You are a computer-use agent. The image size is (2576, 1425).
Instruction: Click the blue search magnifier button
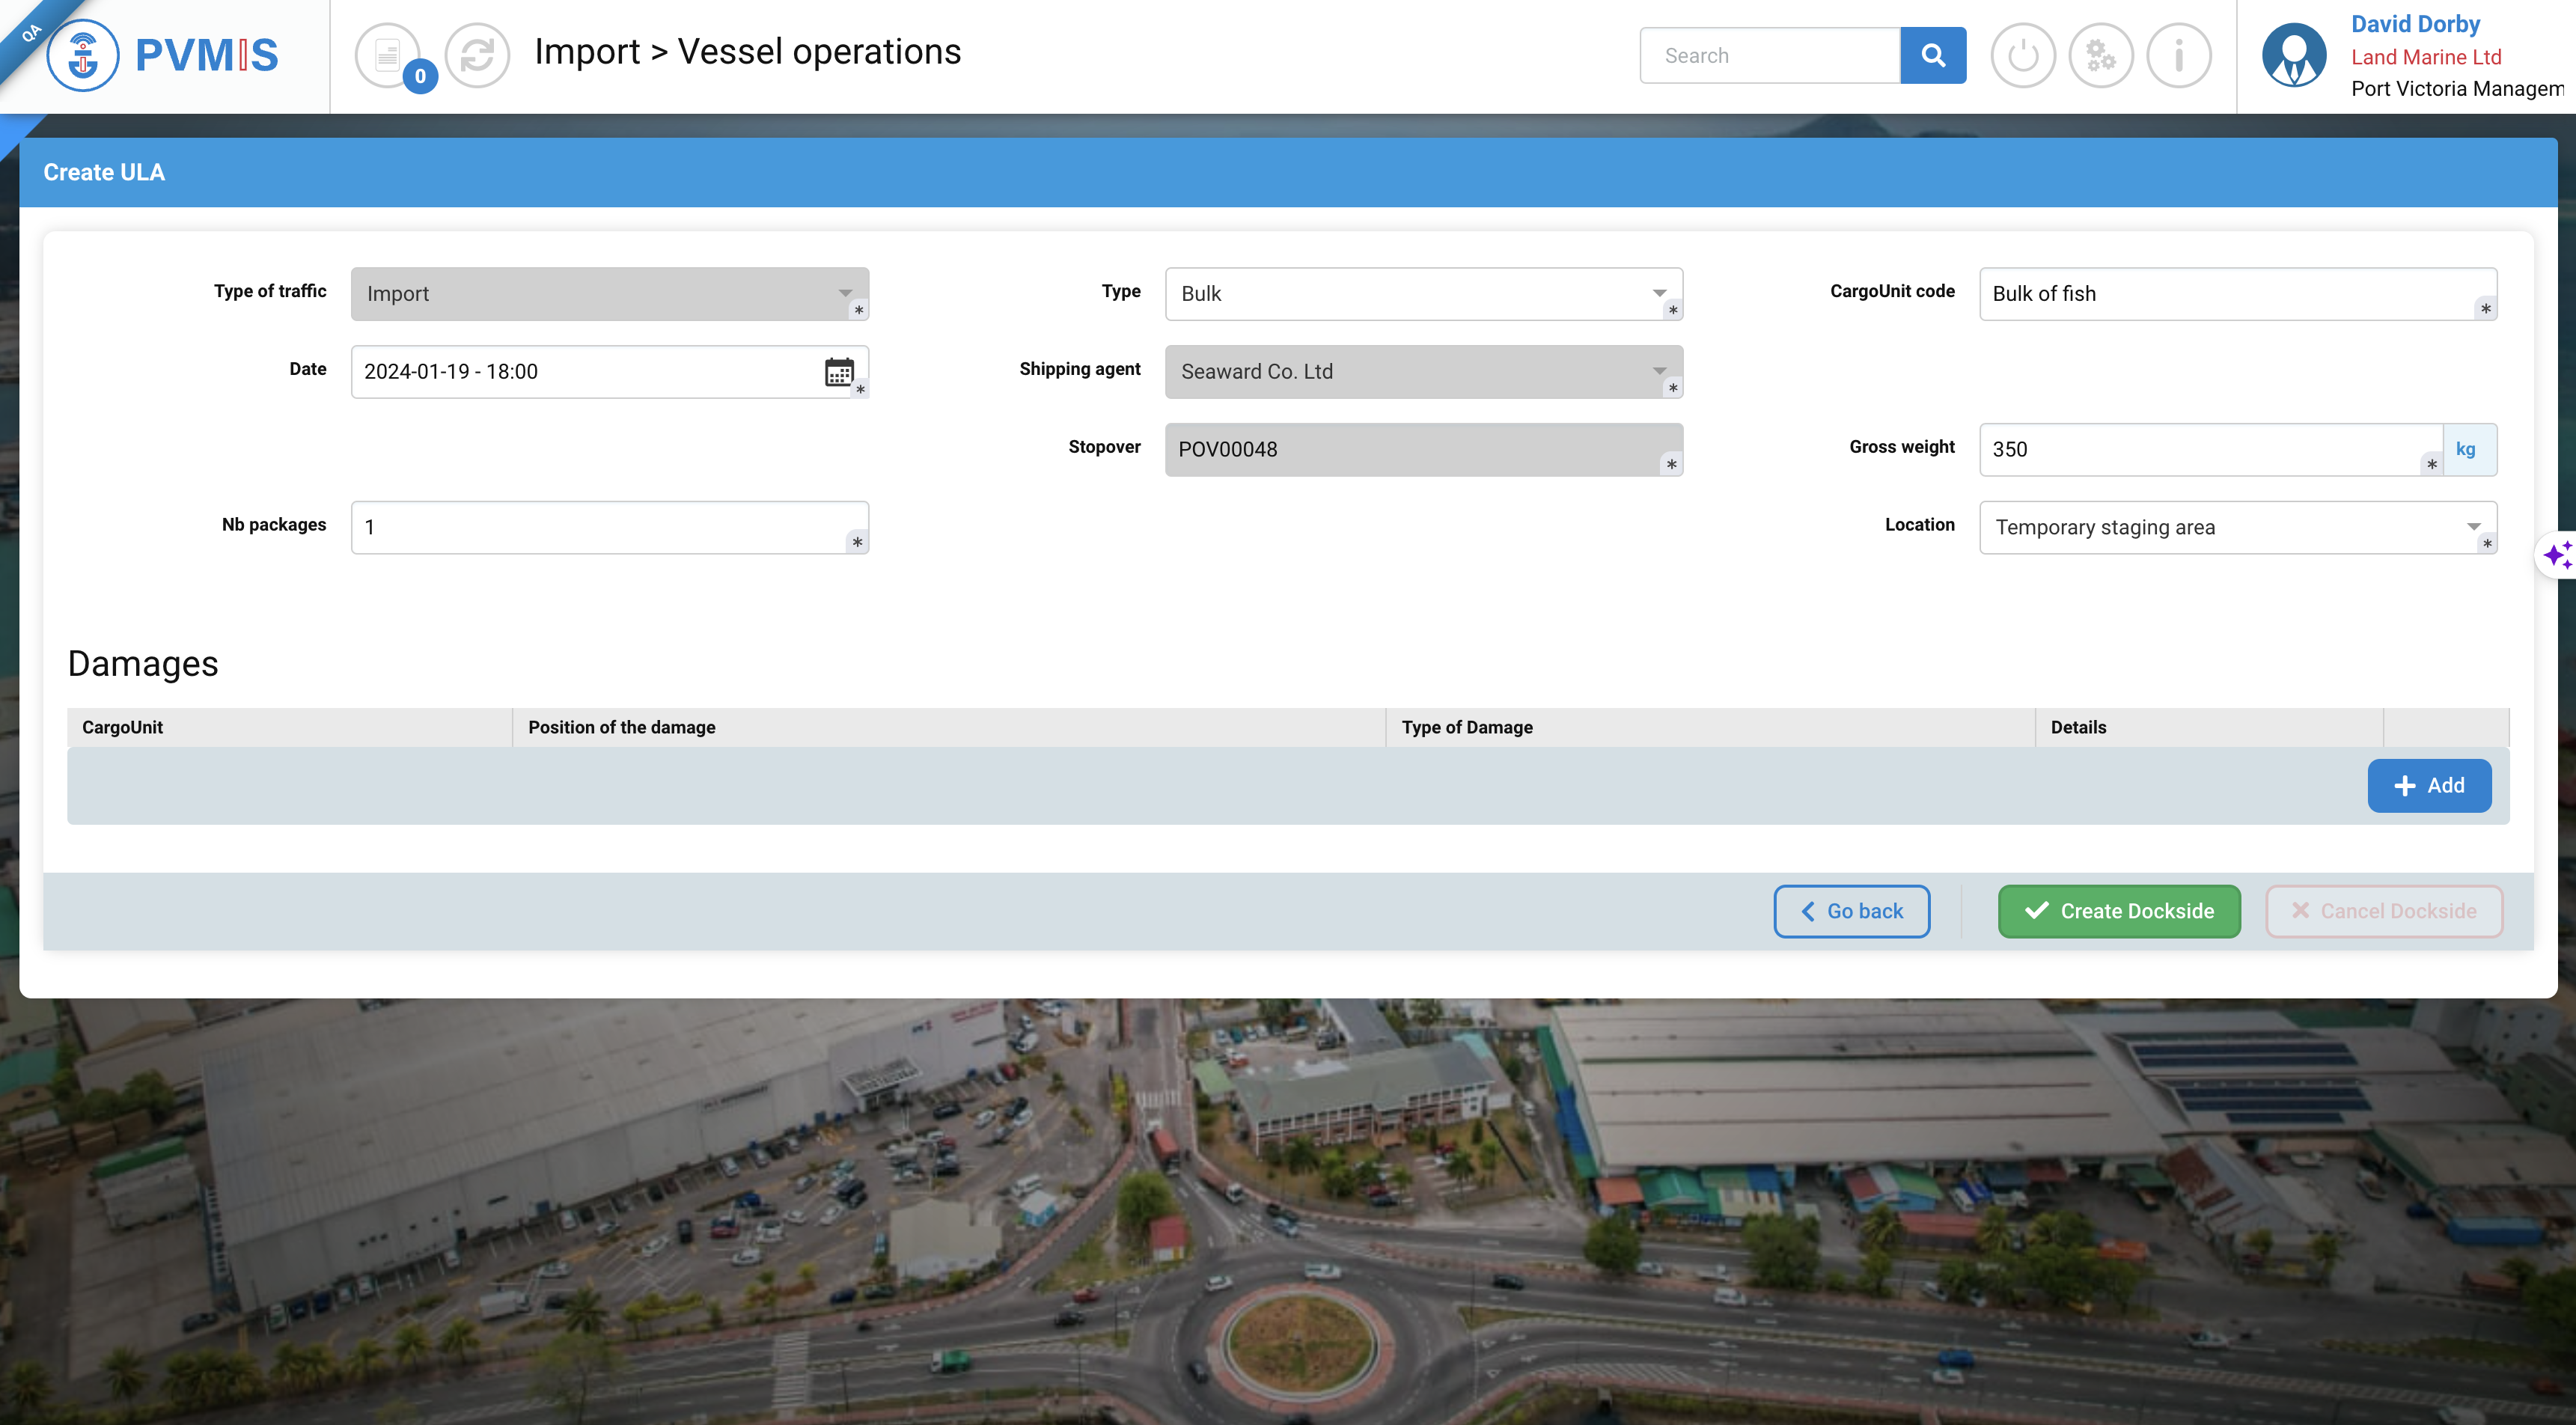(x=1932, y=55)
